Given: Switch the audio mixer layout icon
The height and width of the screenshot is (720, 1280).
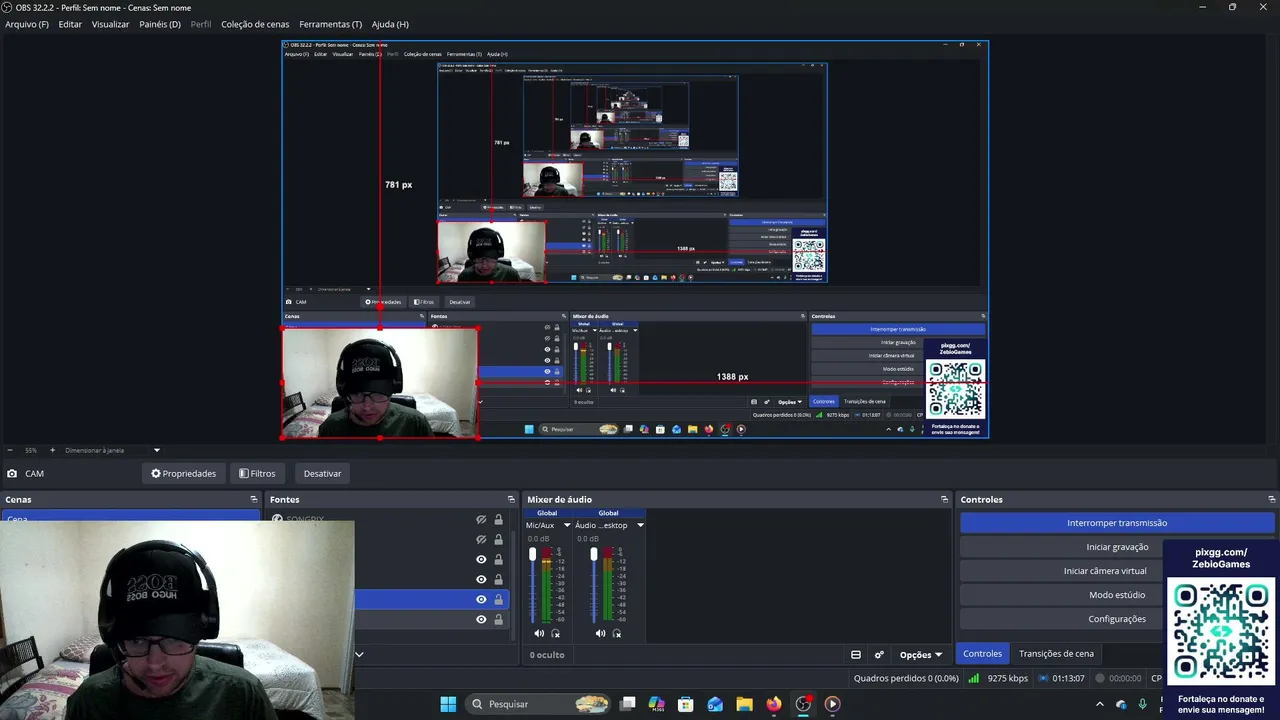Looking at the screenshot, I should pos(856,655).
